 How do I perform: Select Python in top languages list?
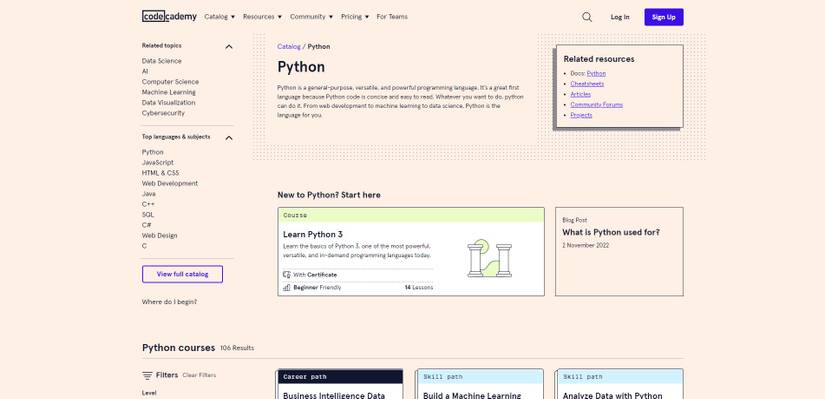coord(153,152)
